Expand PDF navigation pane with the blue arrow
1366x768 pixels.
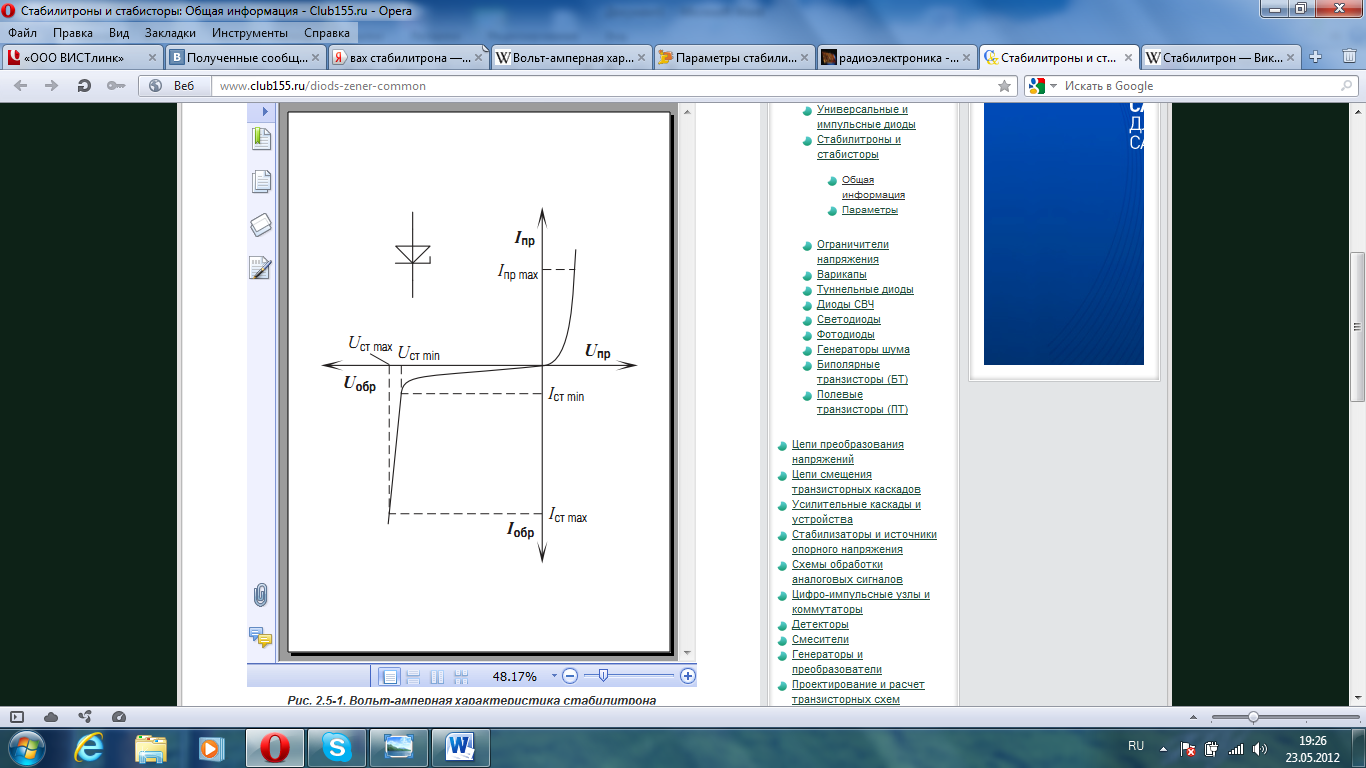(265, 113)
